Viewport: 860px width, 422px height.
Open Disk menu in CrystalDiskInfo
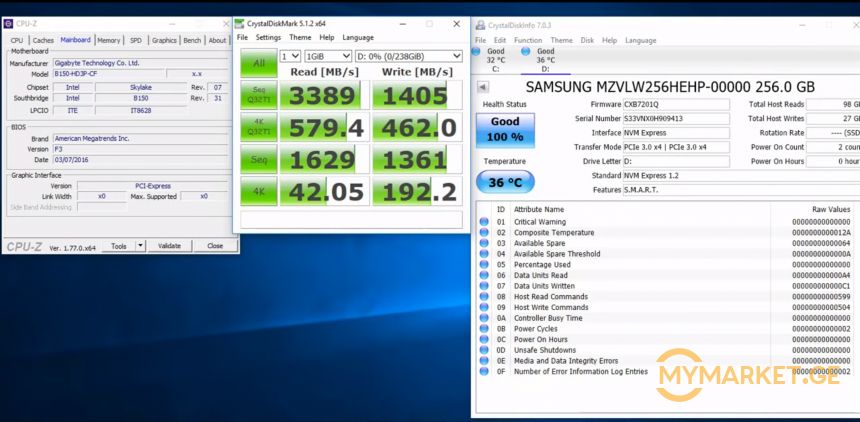(x=587, y=41)
